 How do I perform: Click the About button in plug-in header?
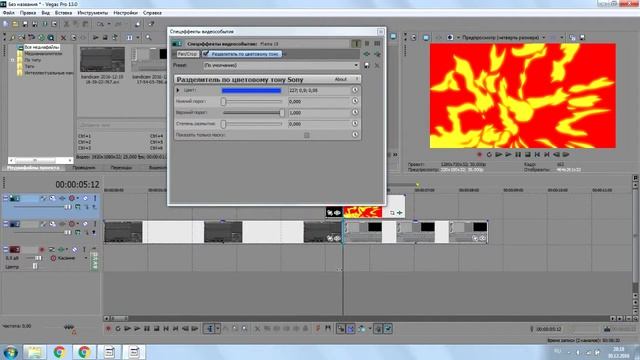340,79
